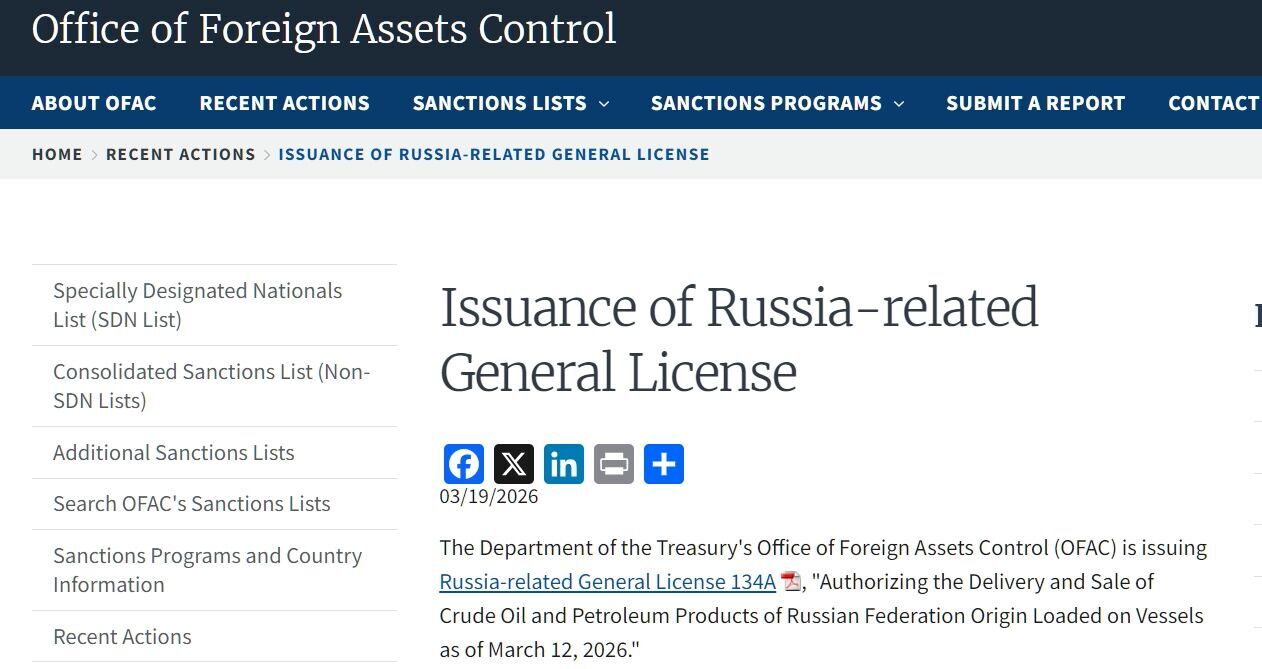This screenshot has width=1262, height=669.
Task: Share the license announcement on LinkedIn
Action: [563, 463]
